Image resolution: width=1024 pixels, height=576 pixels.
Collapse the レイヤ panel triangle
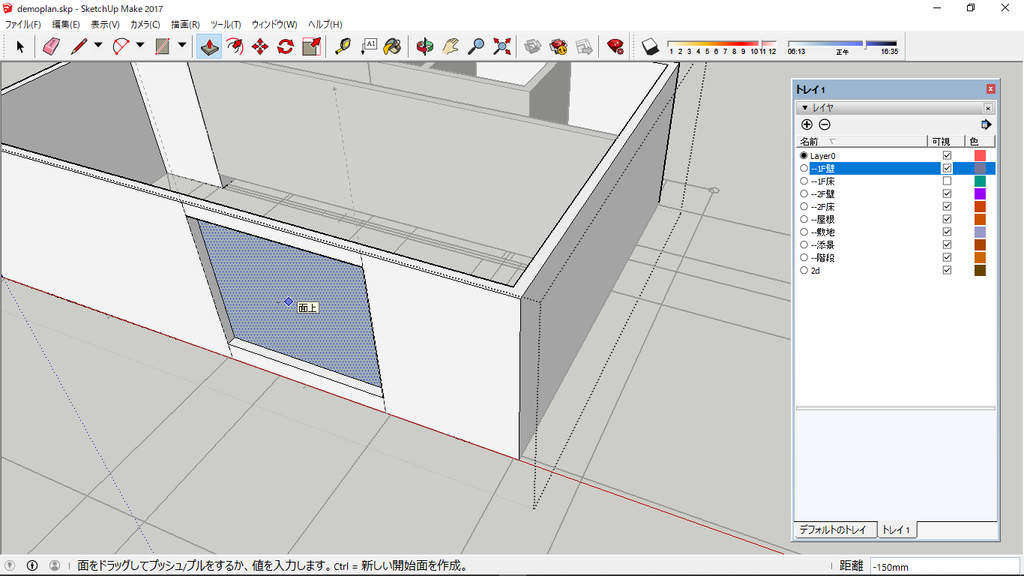(805, 108)
